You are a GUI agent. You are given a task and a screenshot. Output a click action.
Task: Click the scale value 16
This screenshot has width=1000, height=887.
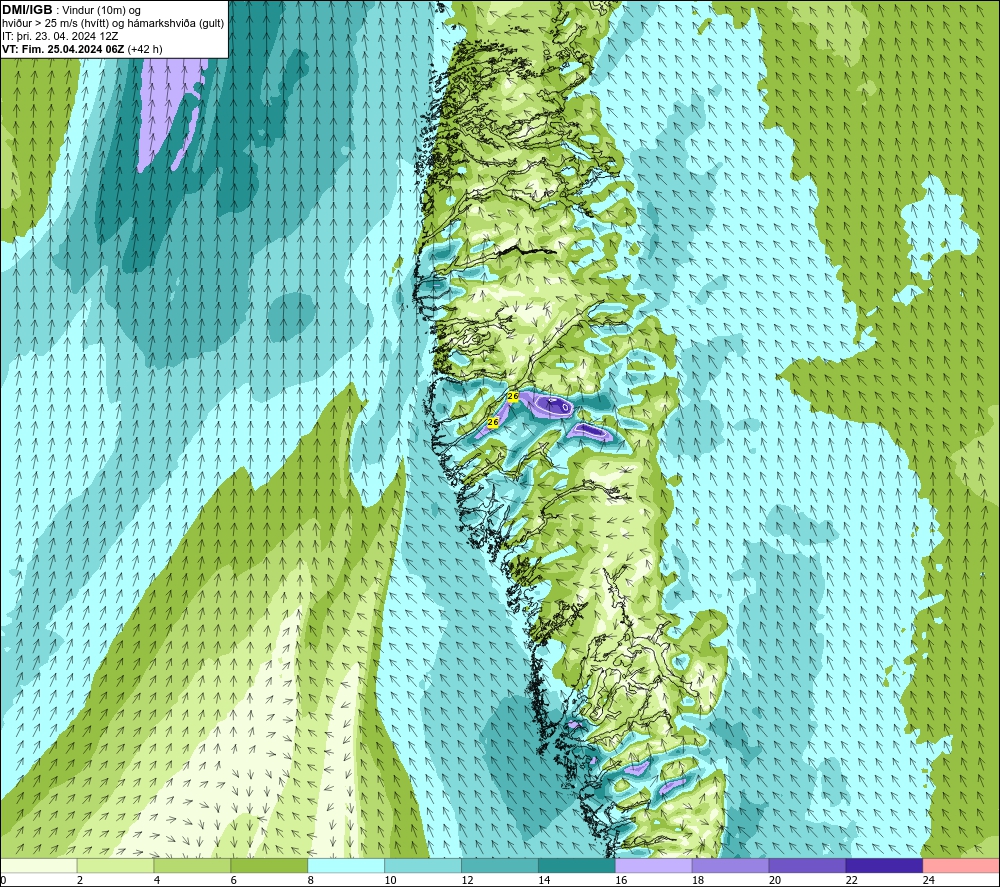621,880
